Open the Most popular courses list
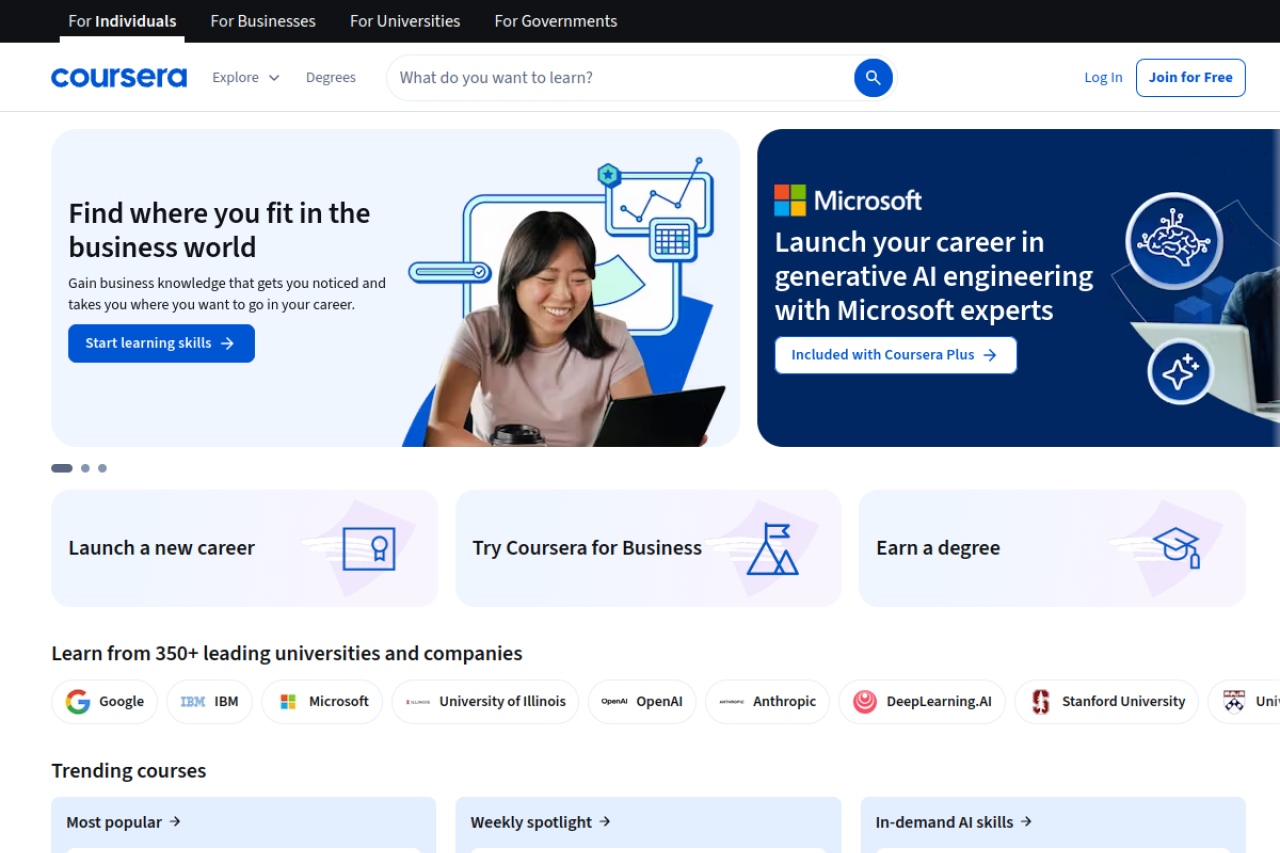1280x853 pixels. [122, 821]
